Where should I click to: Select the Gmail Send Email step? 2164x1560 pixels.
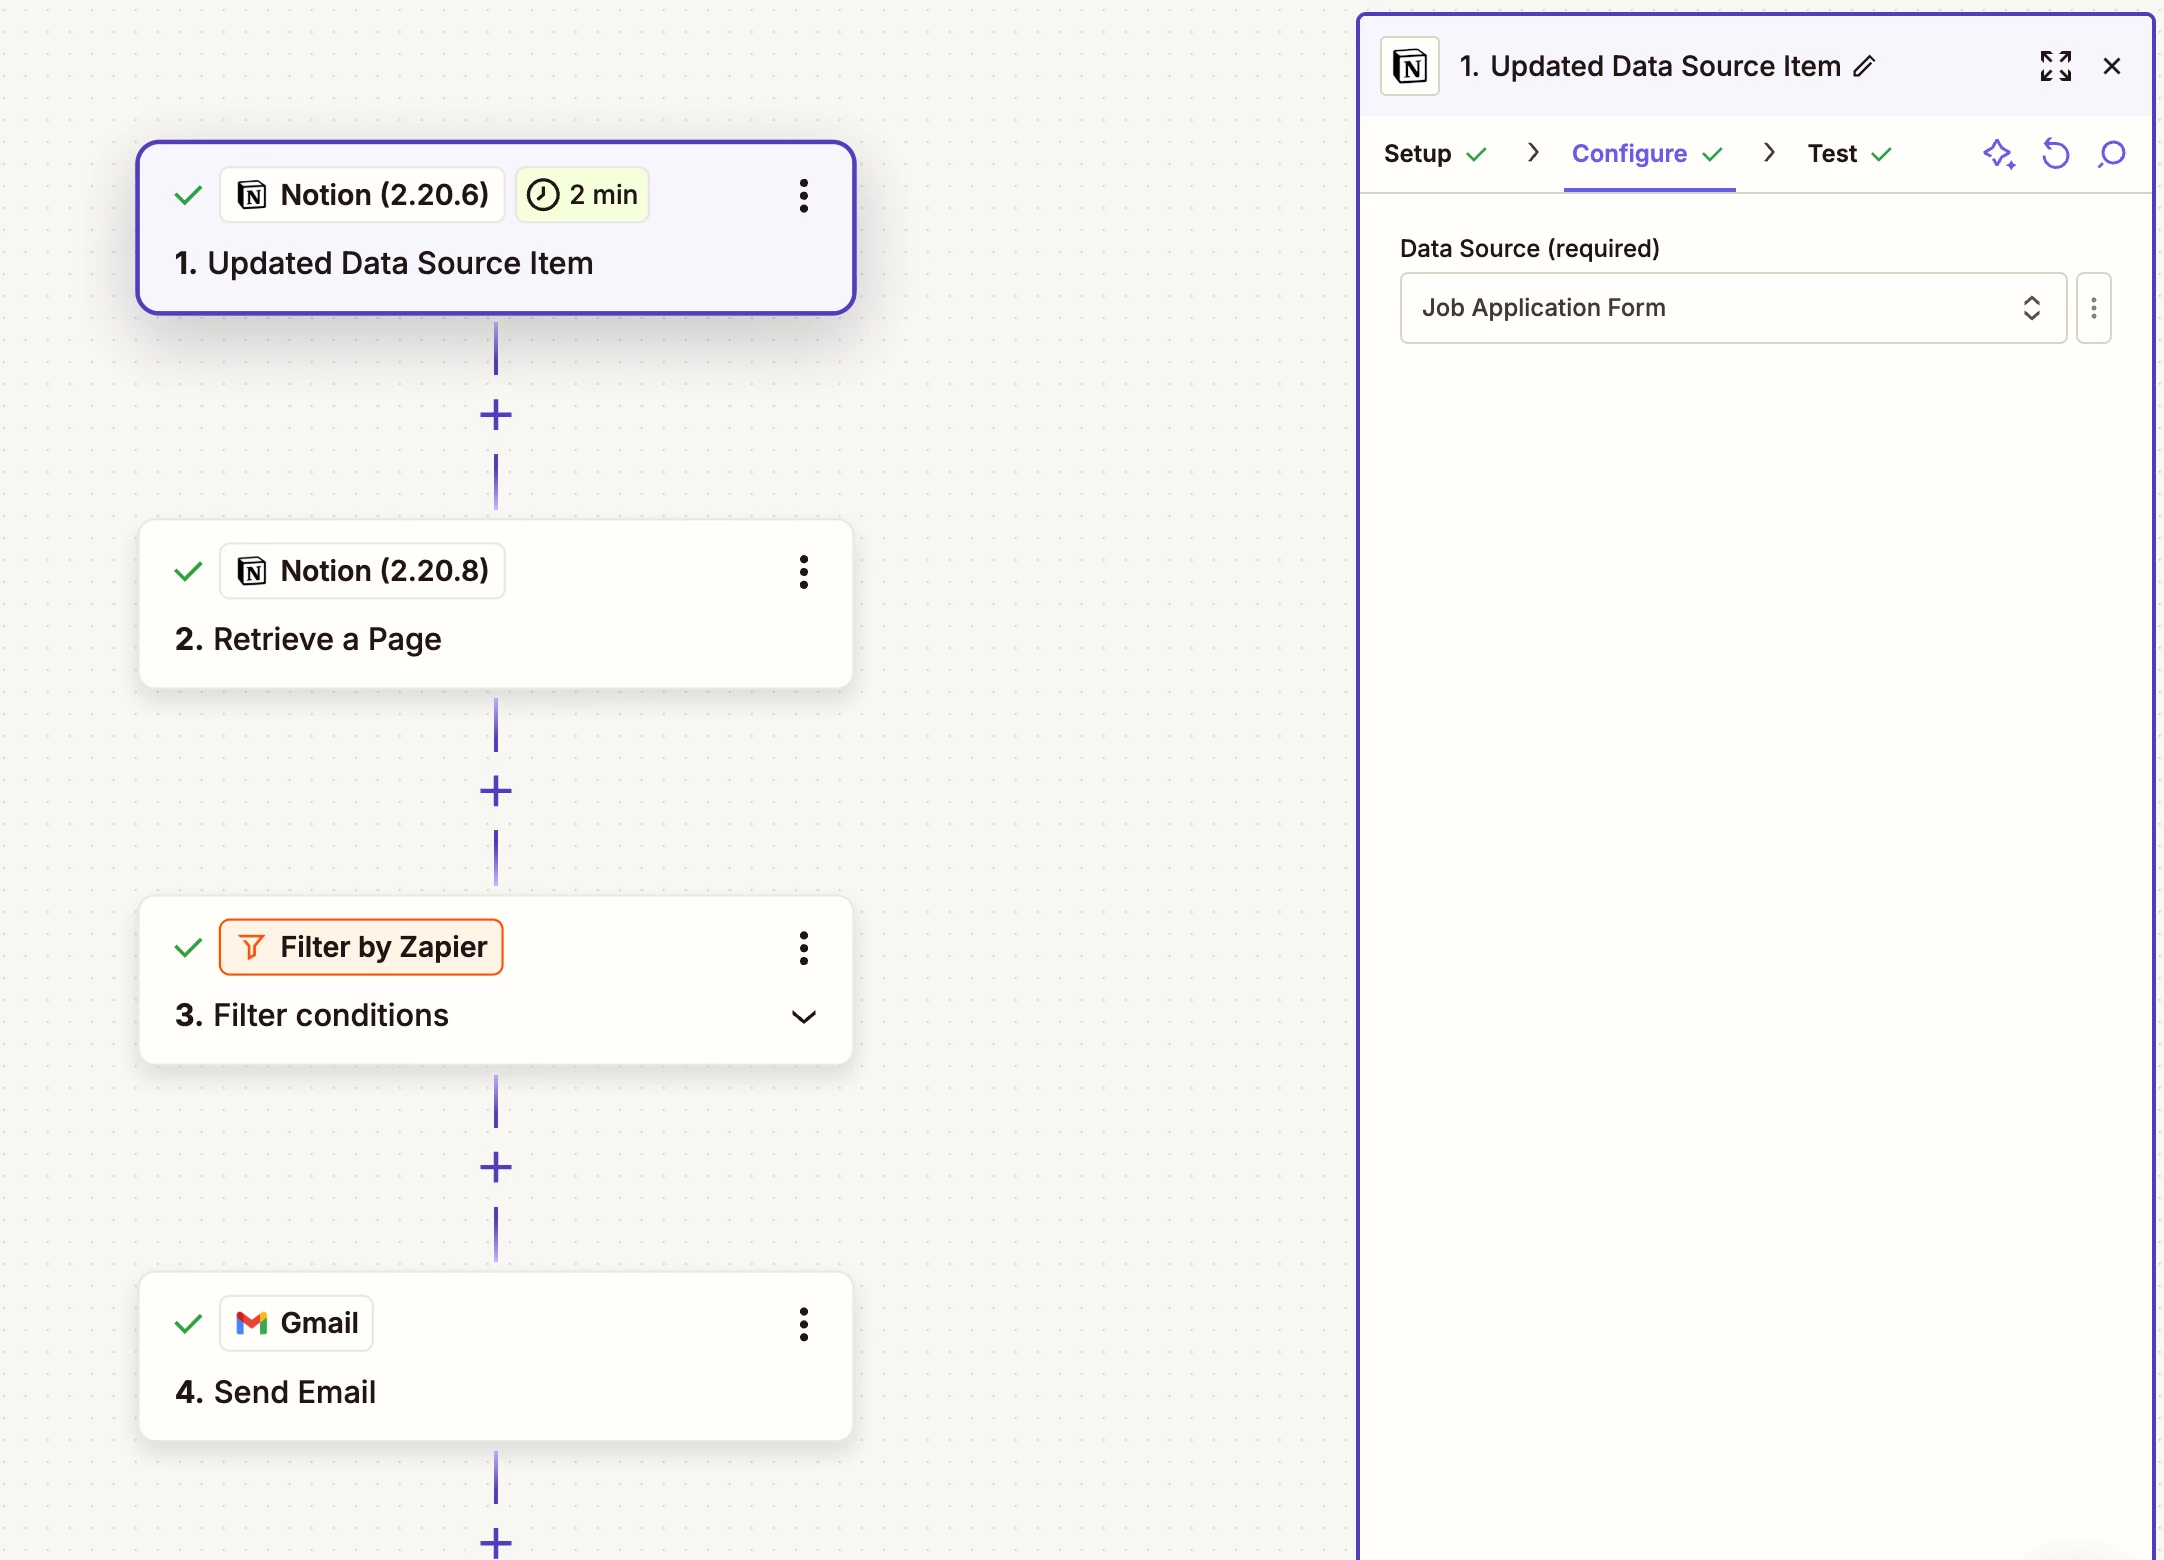[x=496, y=1390]
